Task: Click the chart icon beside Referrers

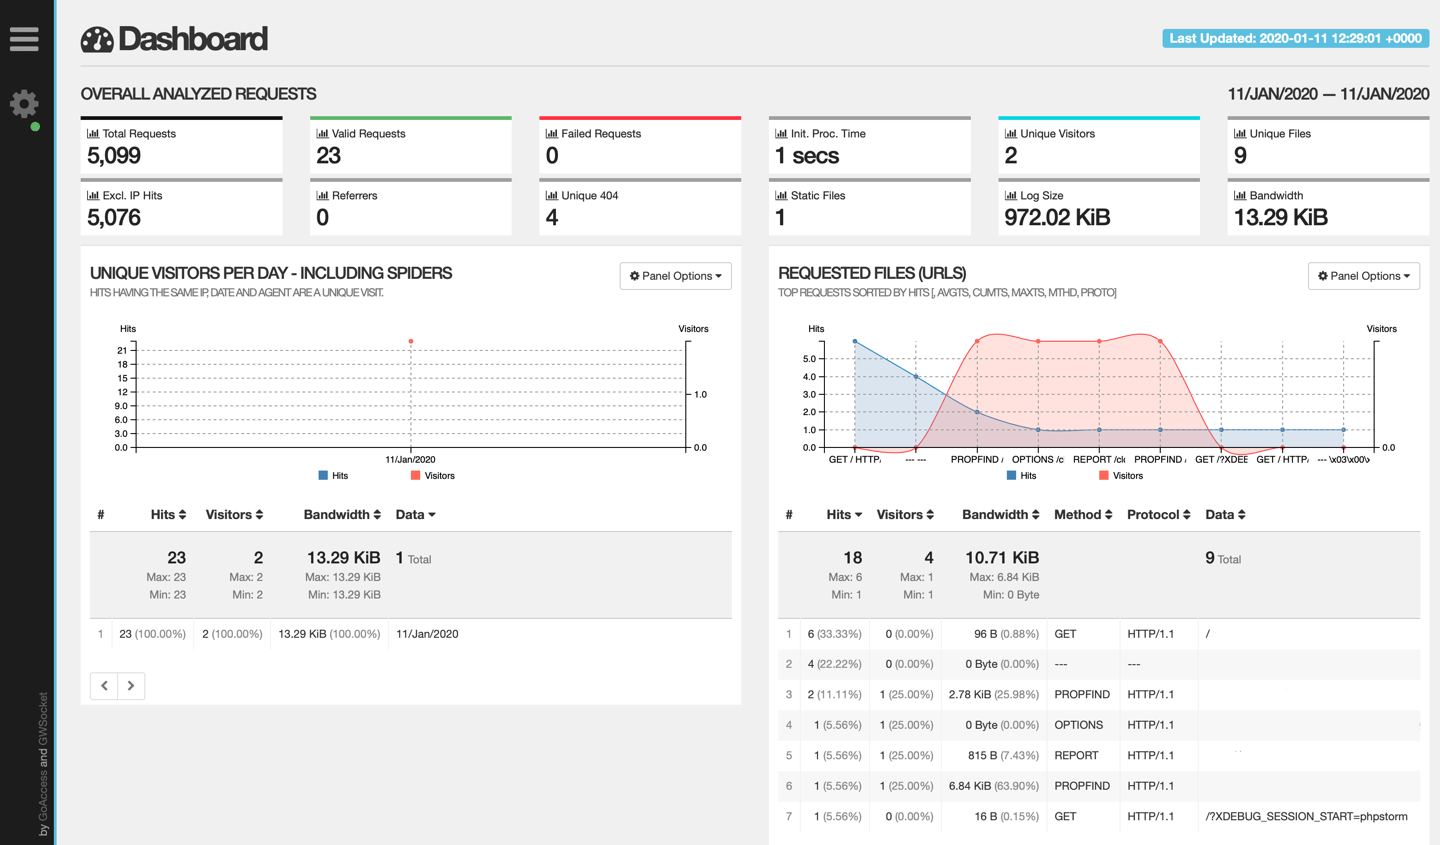Action: pyautogui.click(x=322, y=195)
